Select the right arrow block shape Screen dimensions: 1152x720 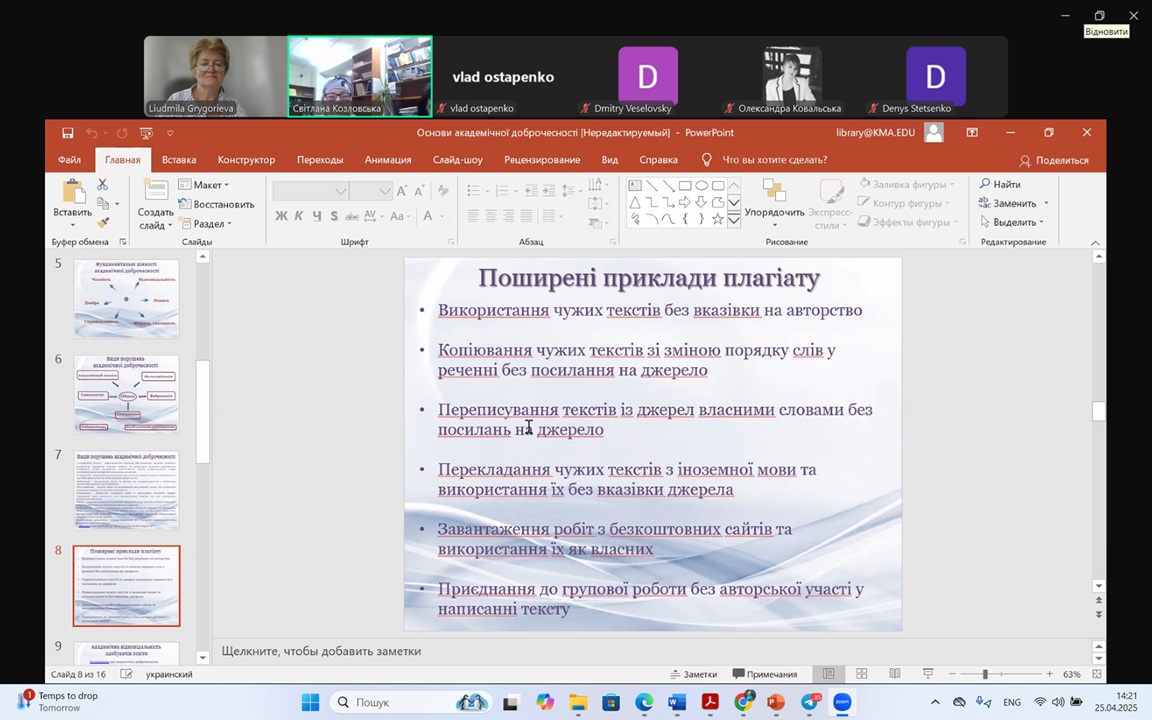click(685, 202)
